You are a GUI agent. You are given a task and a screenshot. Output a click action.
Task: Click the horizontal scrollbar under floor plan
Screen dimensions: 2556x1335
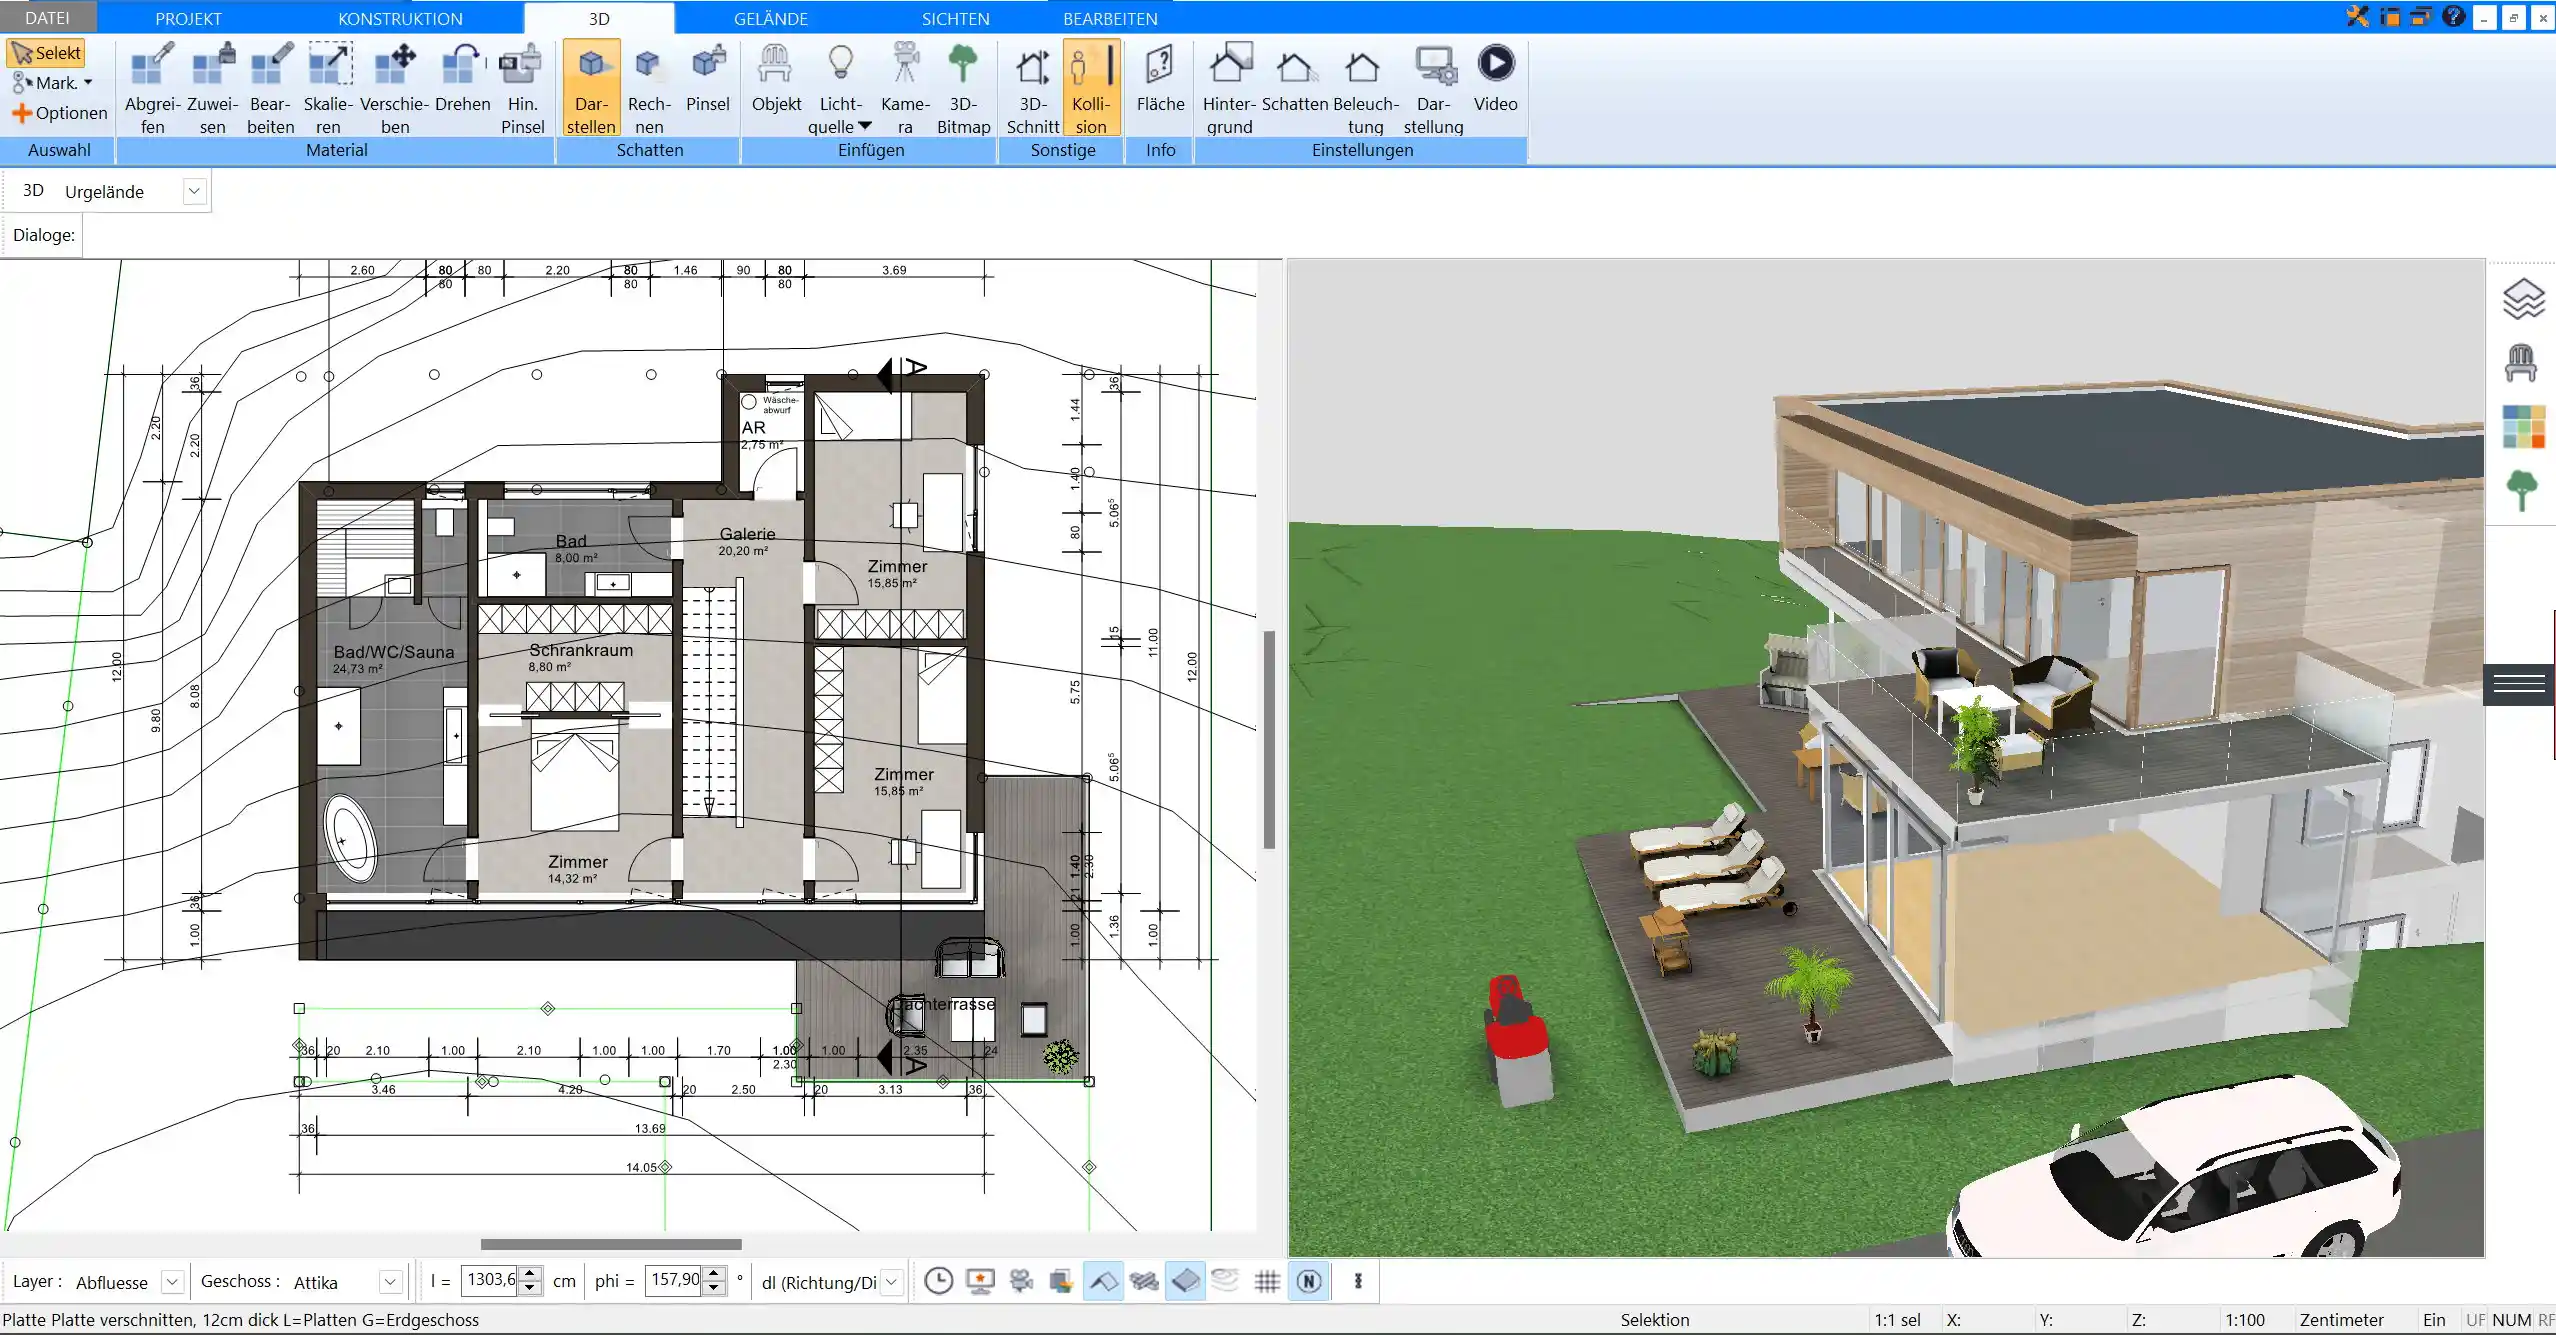pyautogui.click(x=611, y=1245)
